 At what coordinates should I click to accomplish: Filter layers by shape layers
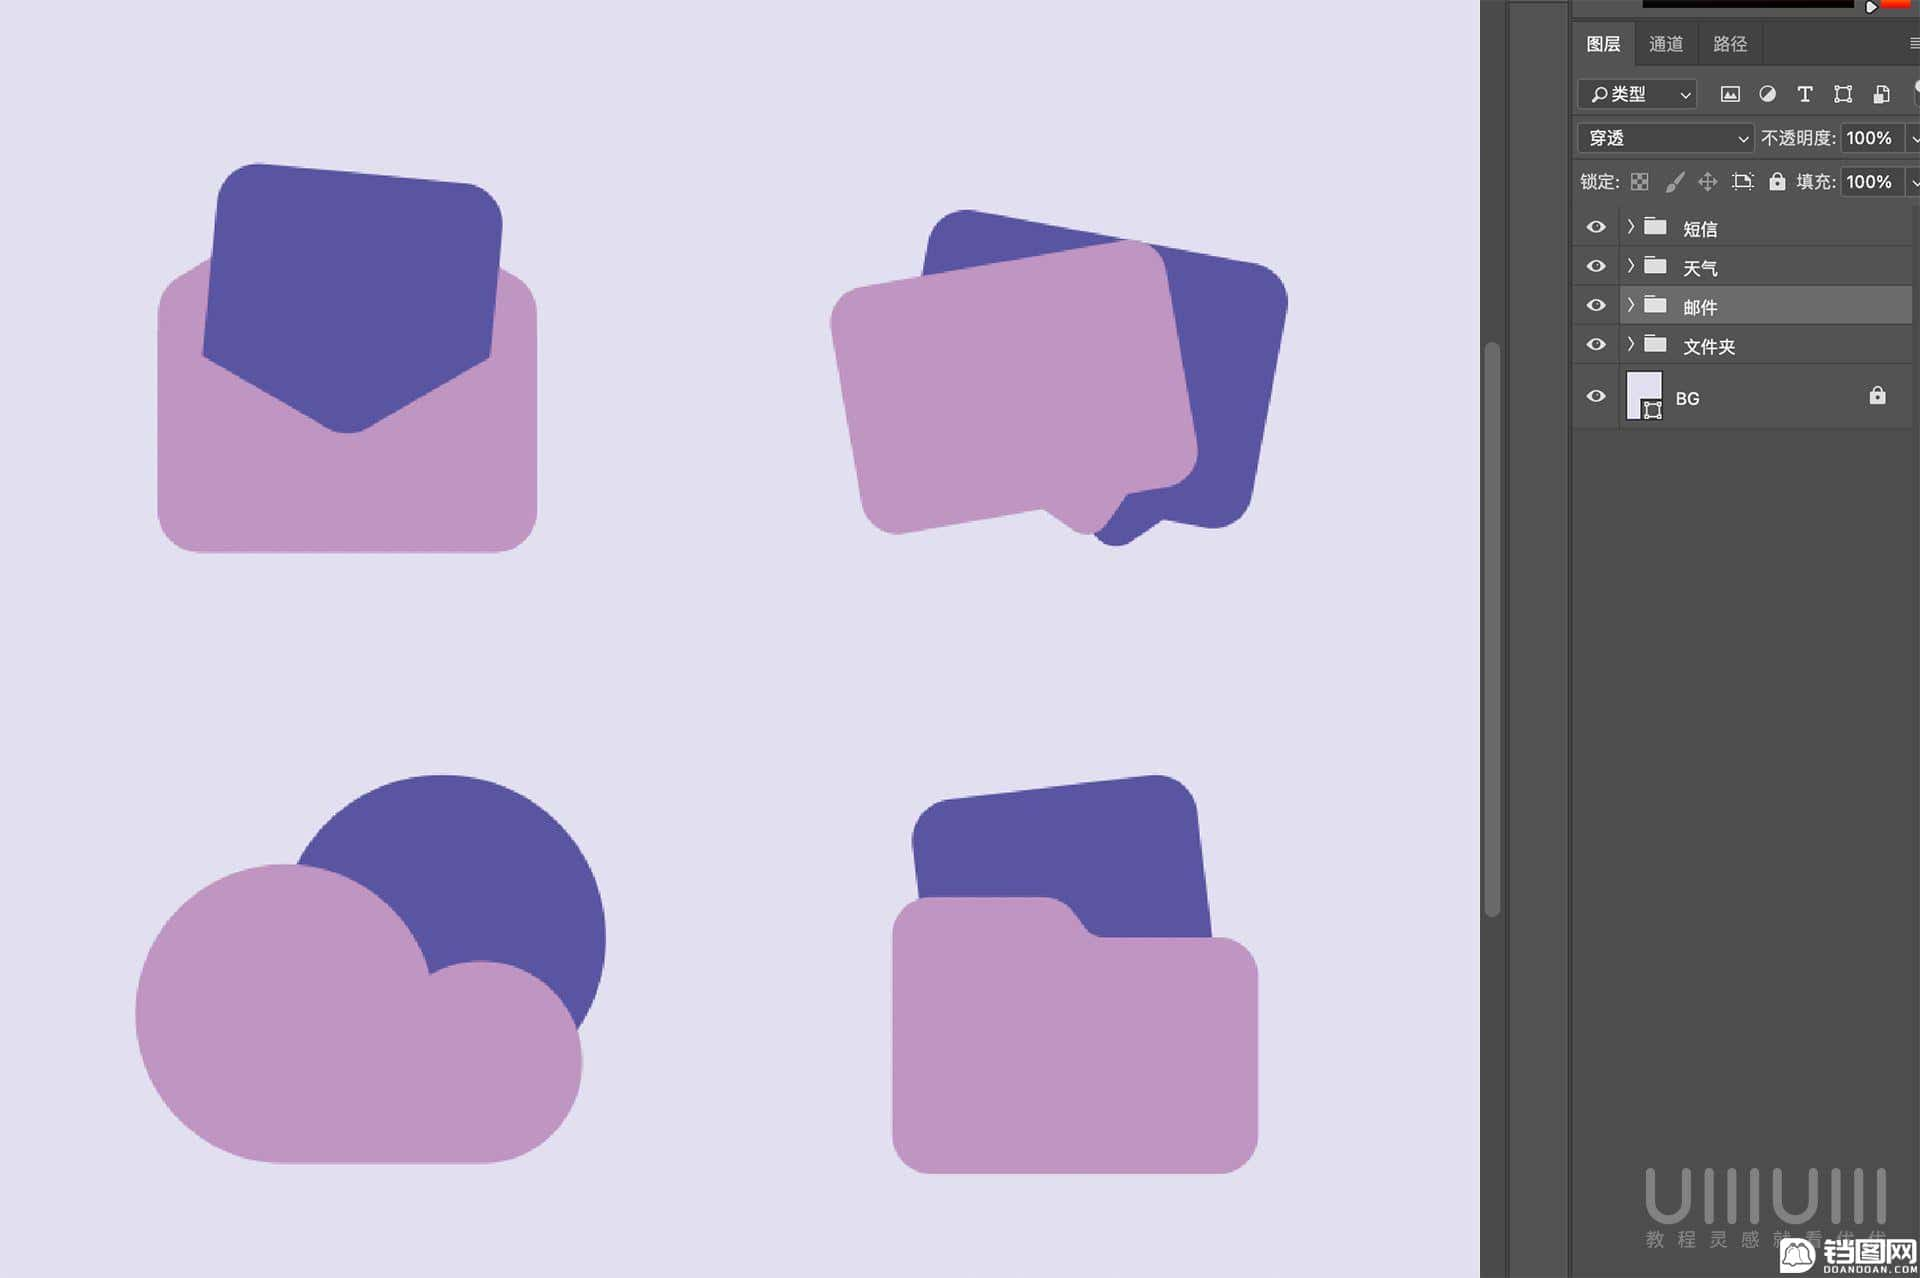point(1843,94)
